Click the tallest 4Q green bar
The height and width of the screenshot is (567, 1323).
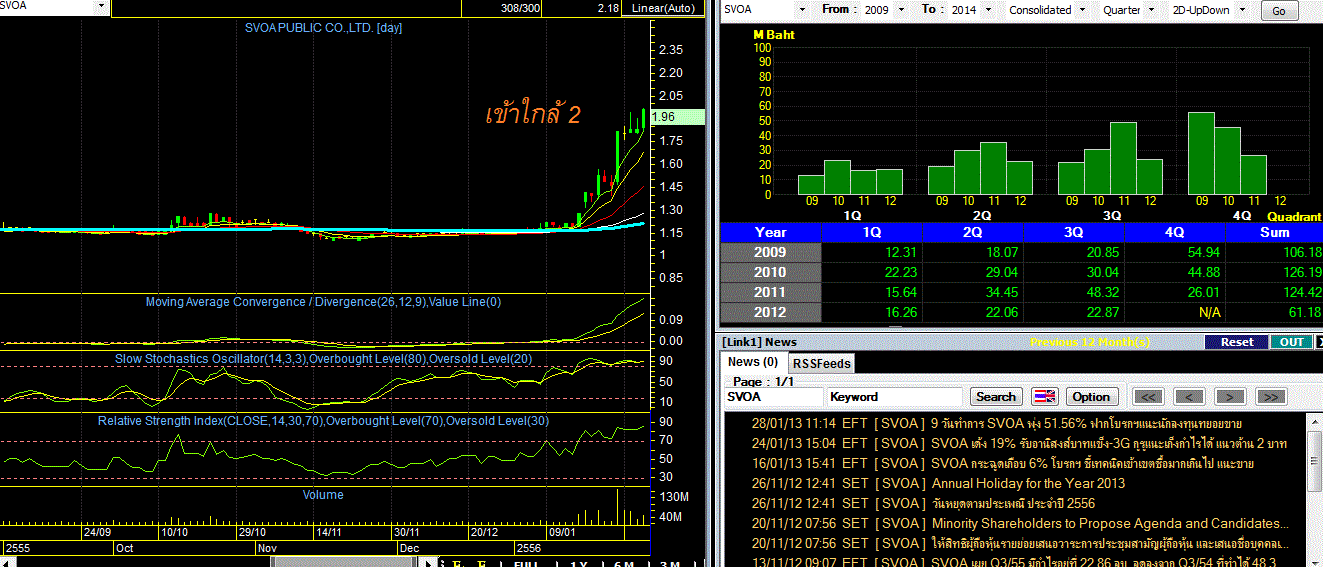tap(1201, 153)
